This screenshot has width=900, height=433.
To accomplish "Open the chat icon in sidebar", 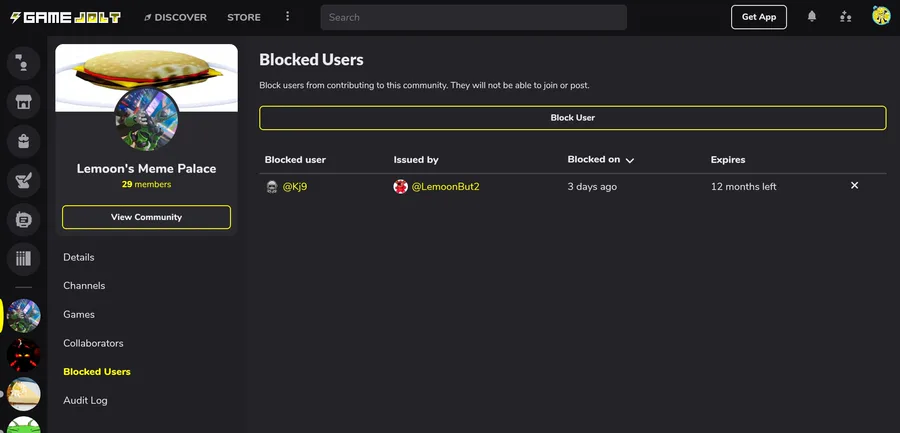I will click(x=23, y=219).
